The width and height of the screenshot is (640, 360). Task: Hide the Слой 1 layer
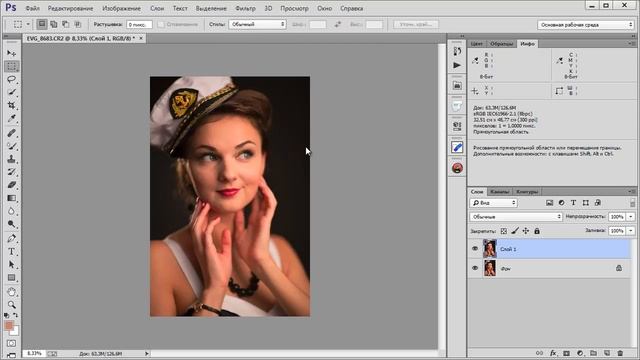pyautogui.click(x=475, y=249)
